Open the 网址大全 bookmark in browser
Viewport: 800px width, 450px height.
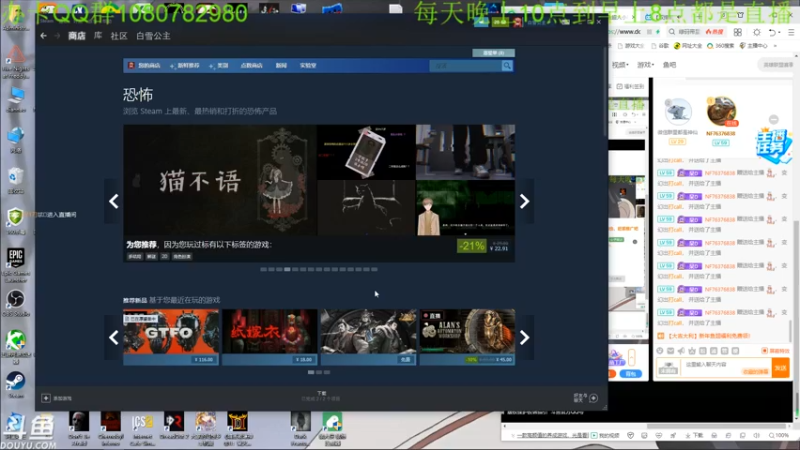688,46
